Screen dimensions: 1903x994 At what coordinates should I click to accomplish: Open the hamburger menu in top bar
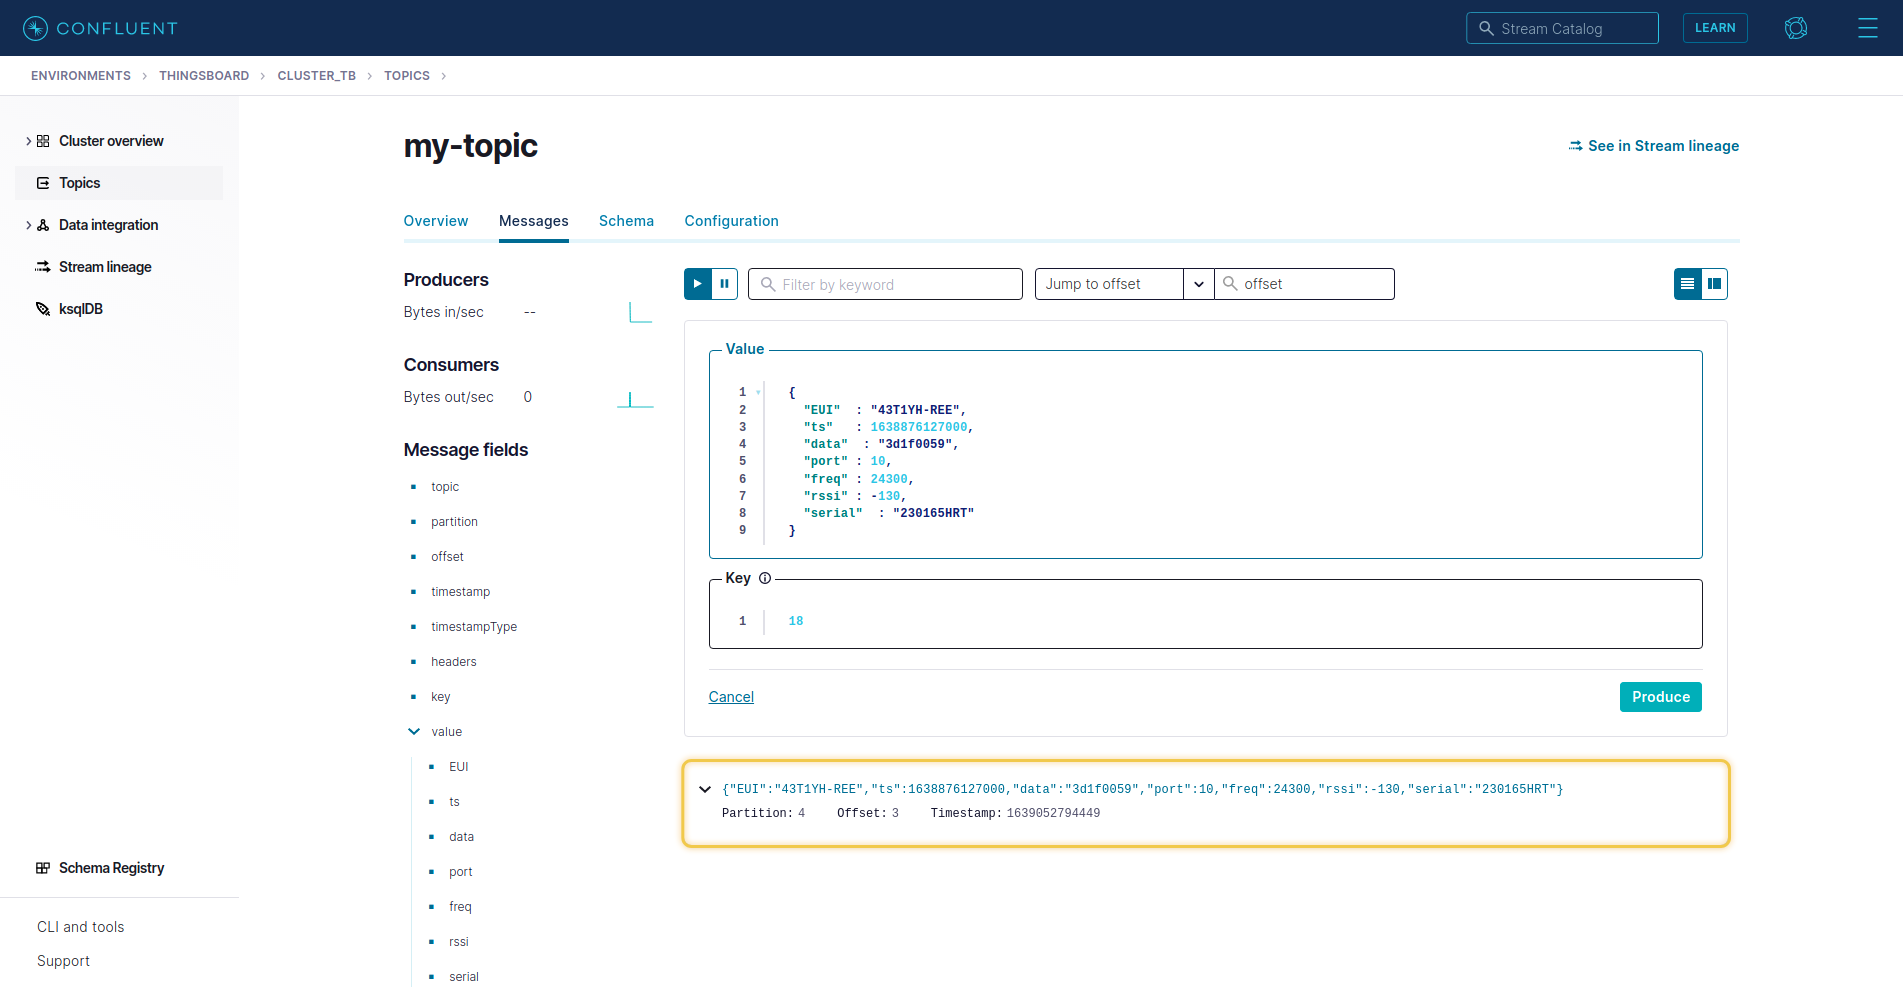1867,28
